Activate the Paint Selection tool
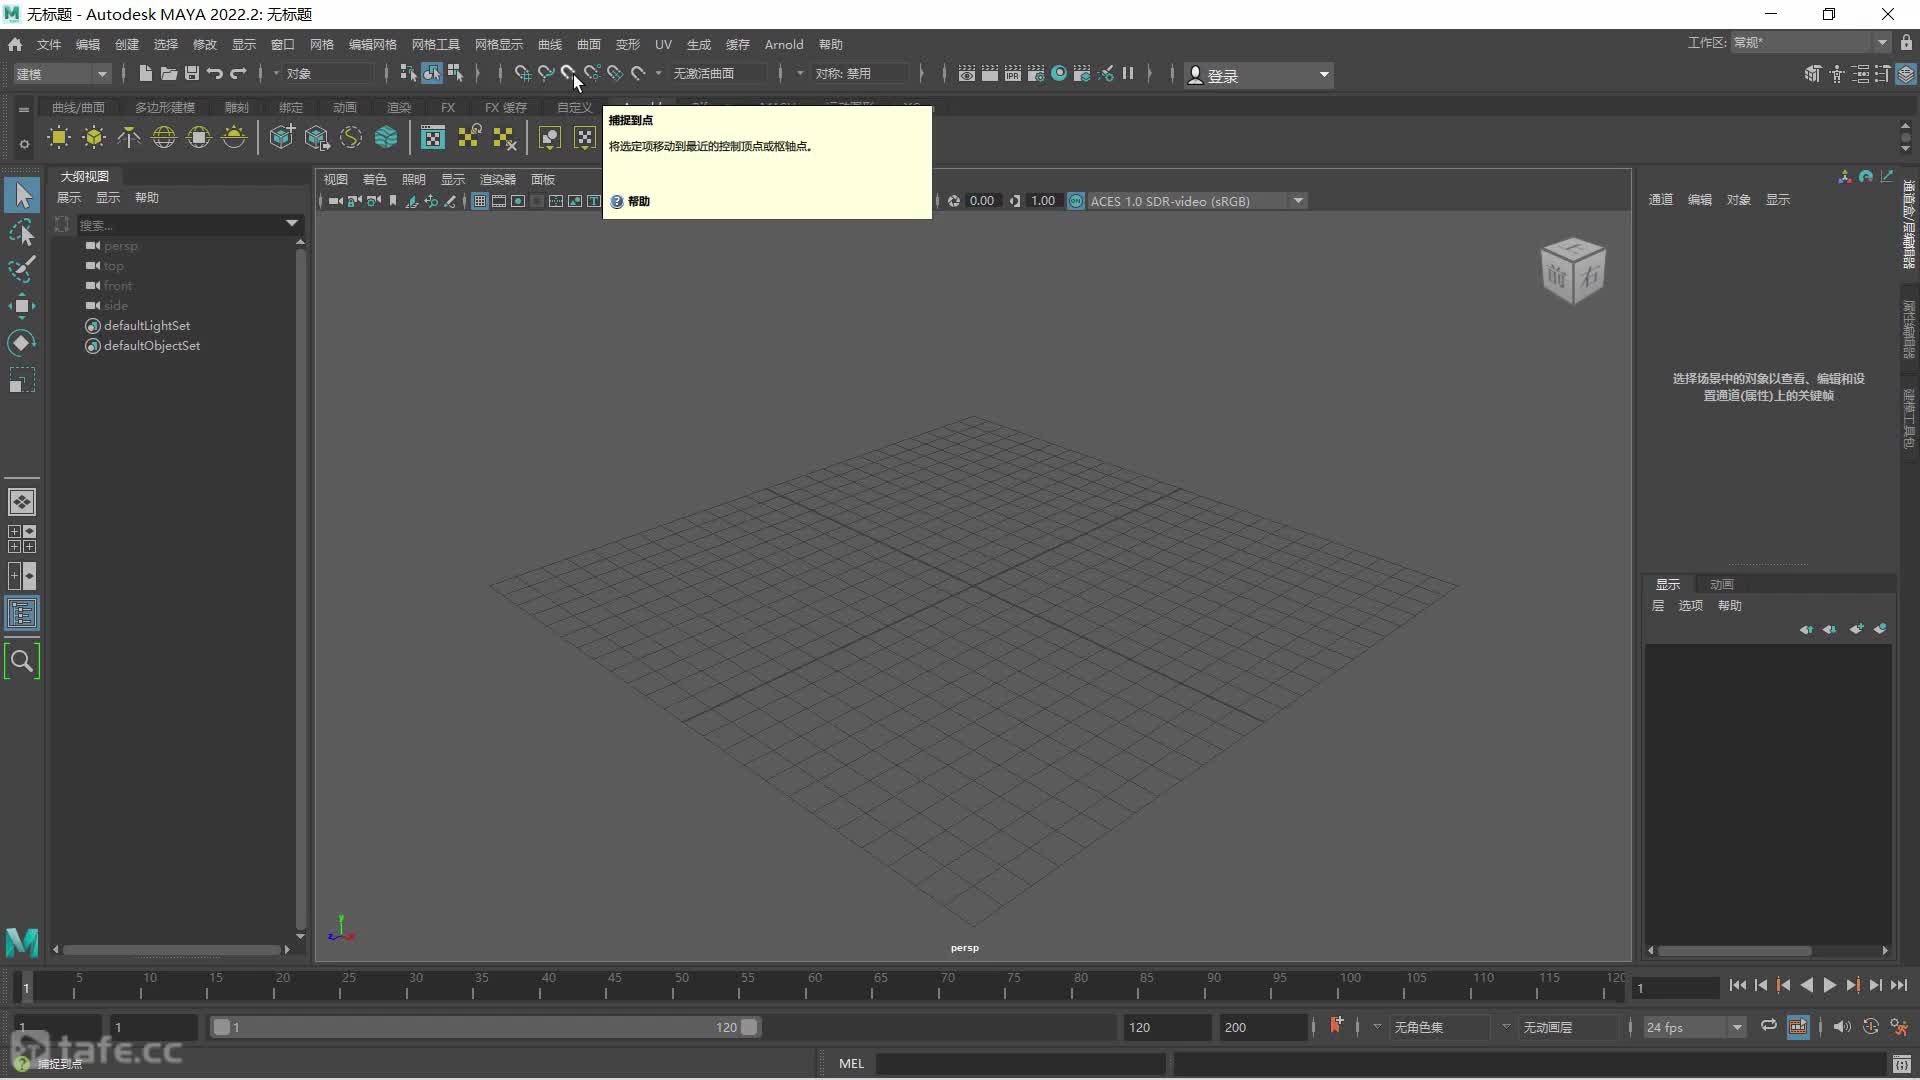The width and height of the screenshot is (1920, 1080). pos(22,269)
